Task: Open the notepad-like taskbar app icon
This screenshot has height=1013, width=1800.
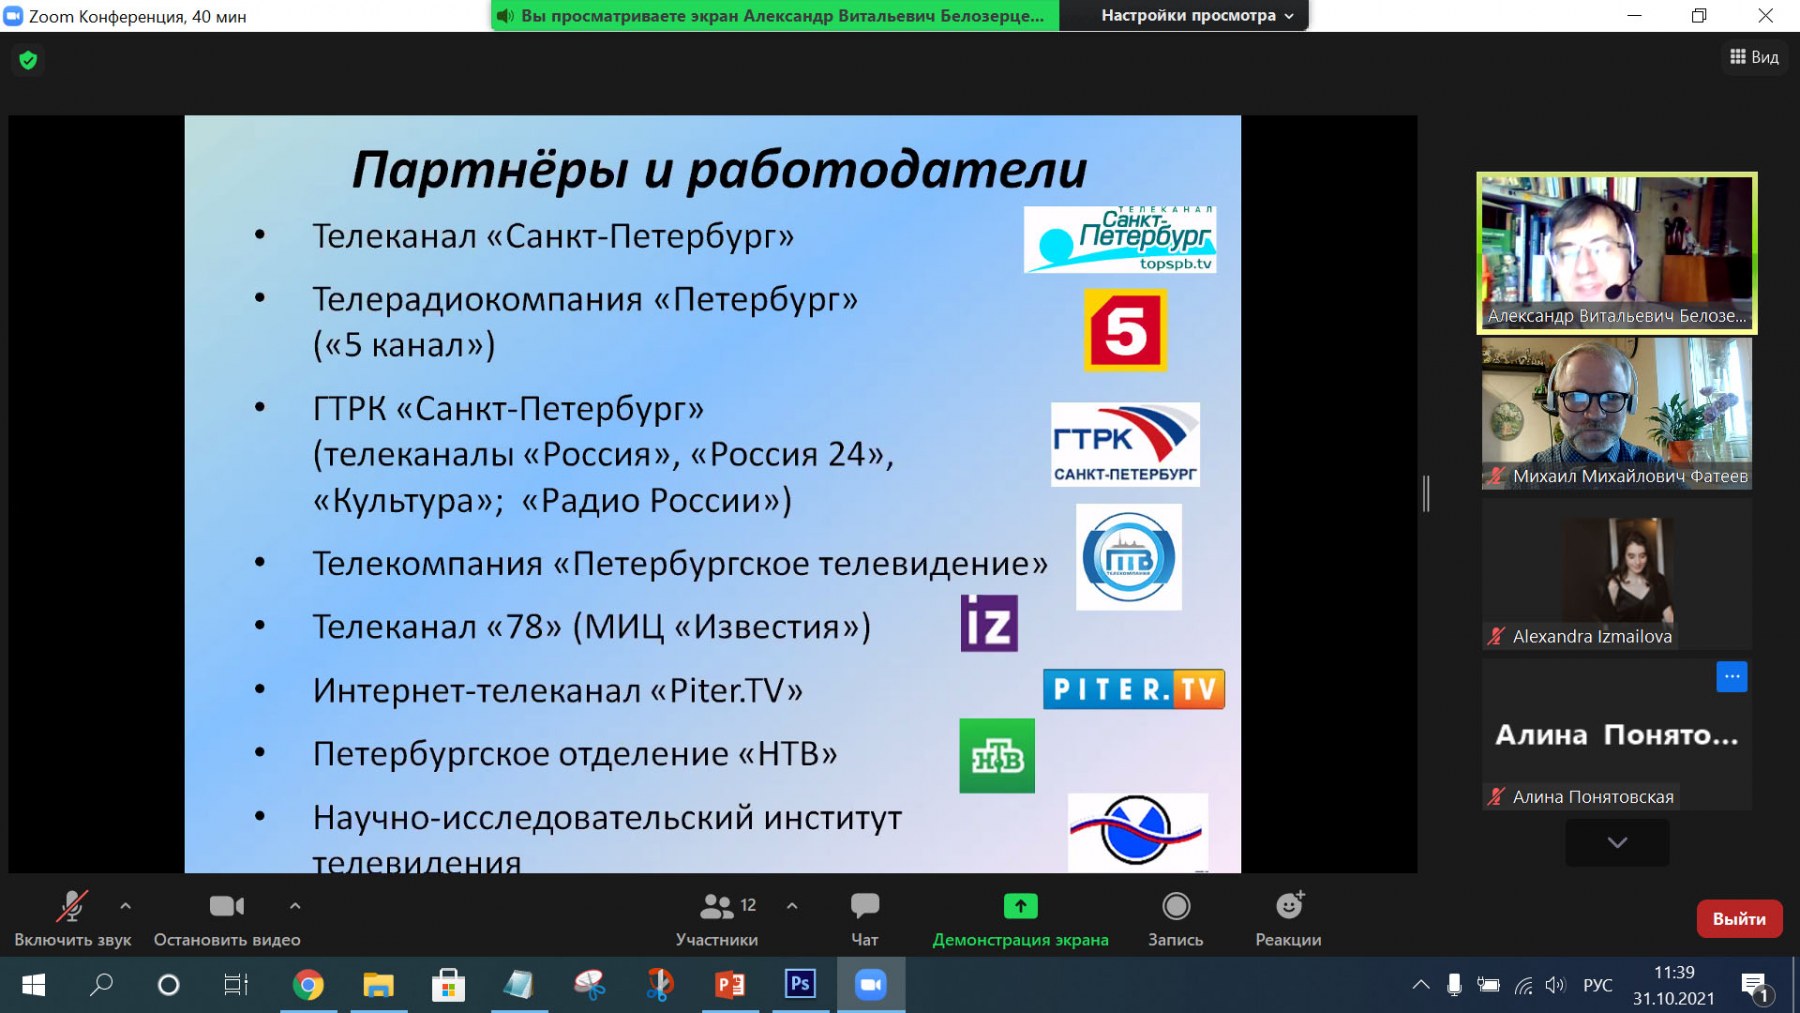Action: (x=518, y=985)
